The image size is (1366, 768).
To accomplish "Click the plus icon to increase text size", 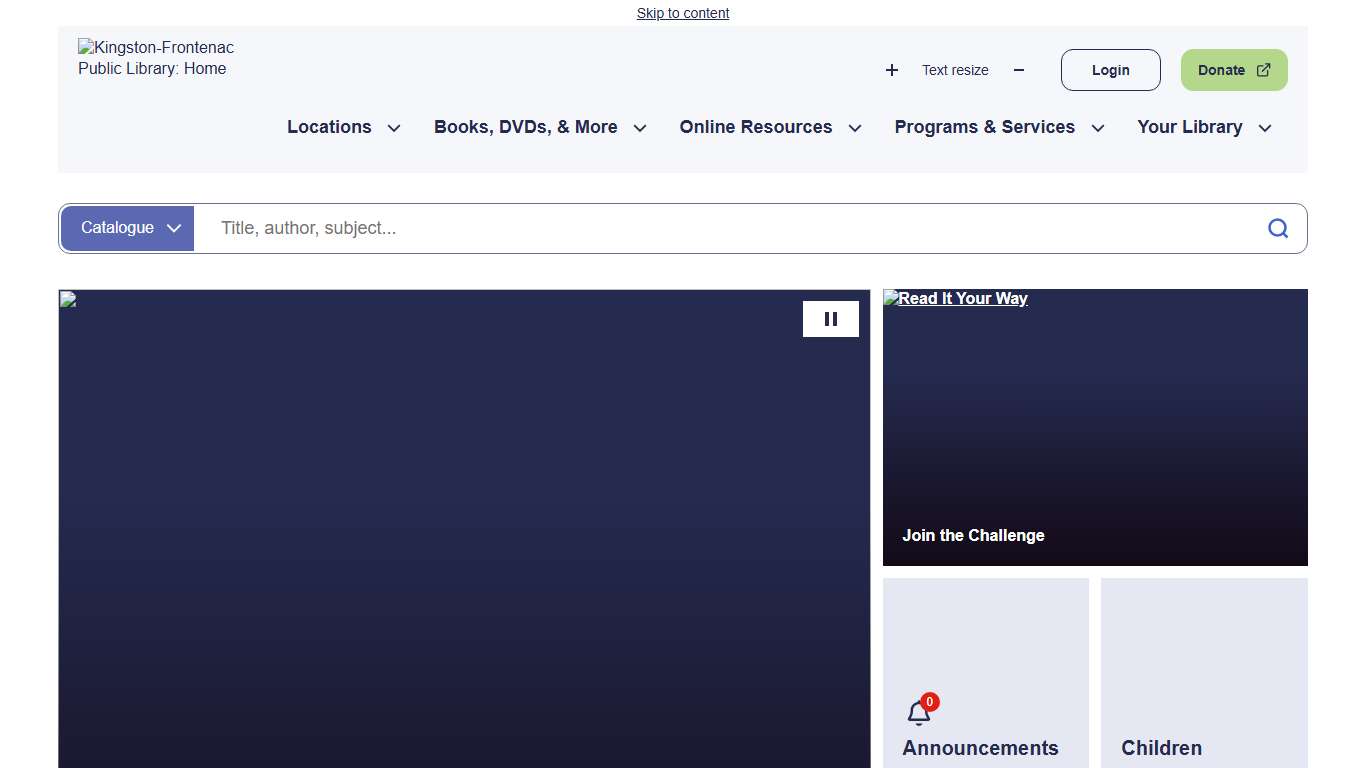I will pyautogui.click(x=892, y=70).
